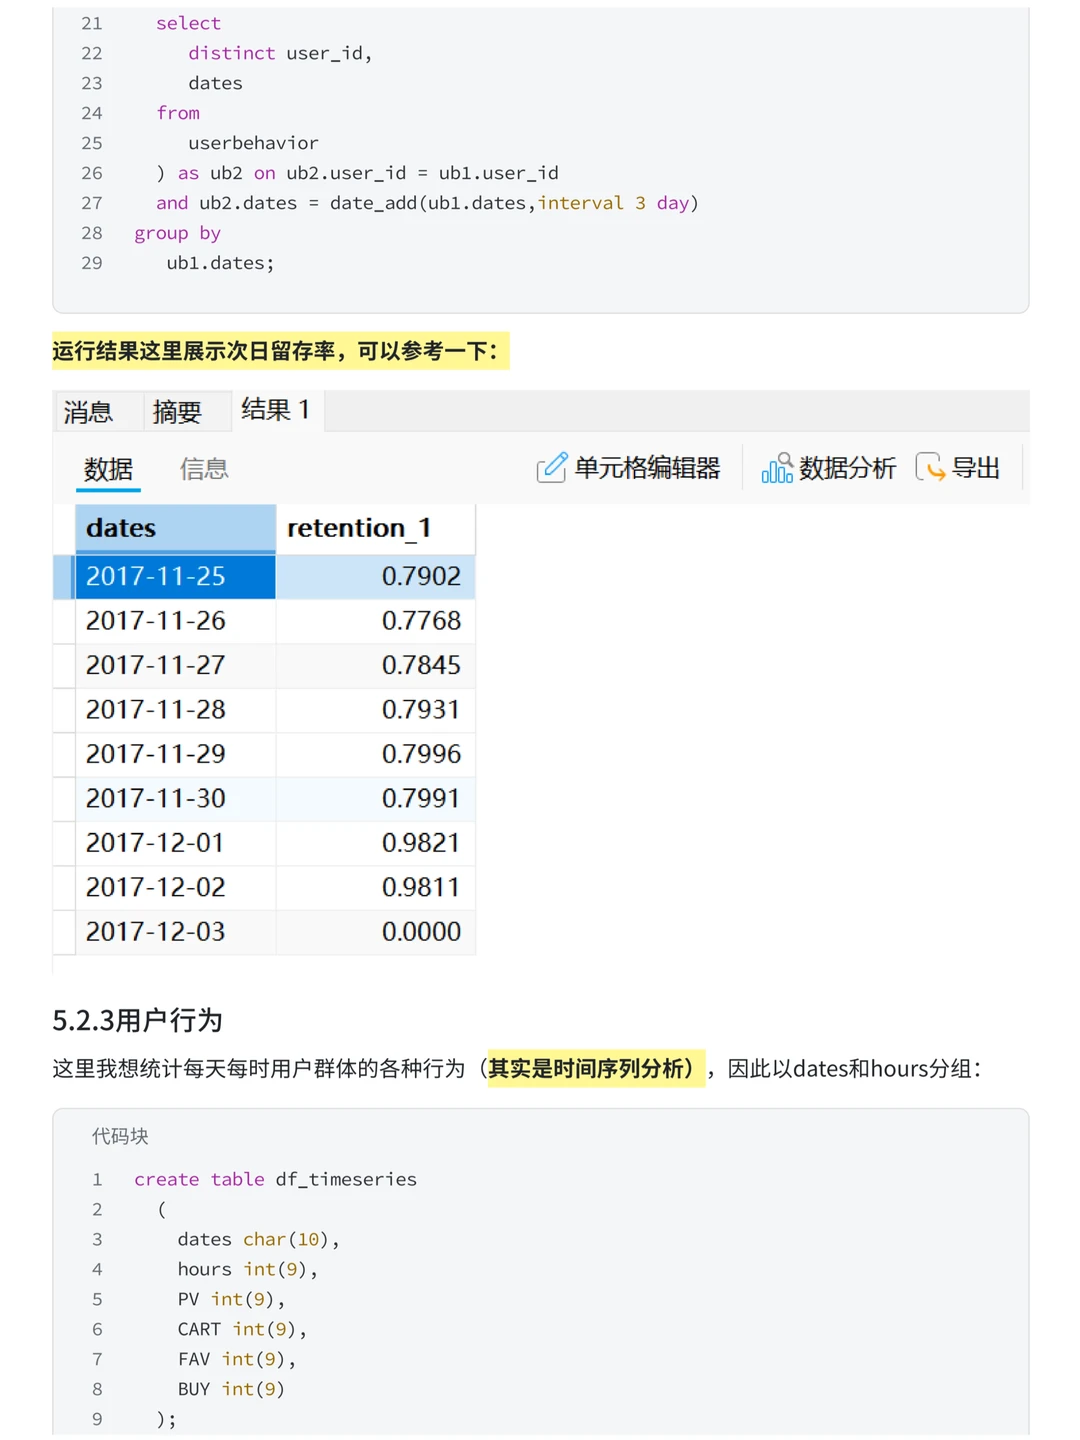
Task: Select cell 2017-12-02
Action: [175, 888]
